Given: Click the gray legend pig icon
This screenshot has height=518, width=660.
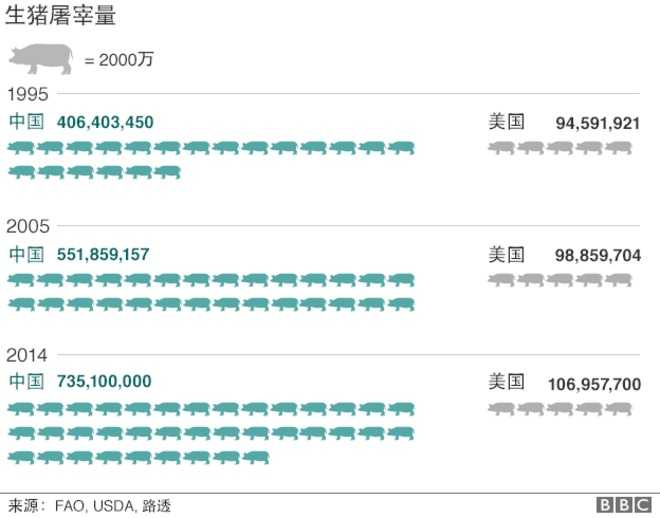Looking at the screenshot, I should (x=41, y=58).
